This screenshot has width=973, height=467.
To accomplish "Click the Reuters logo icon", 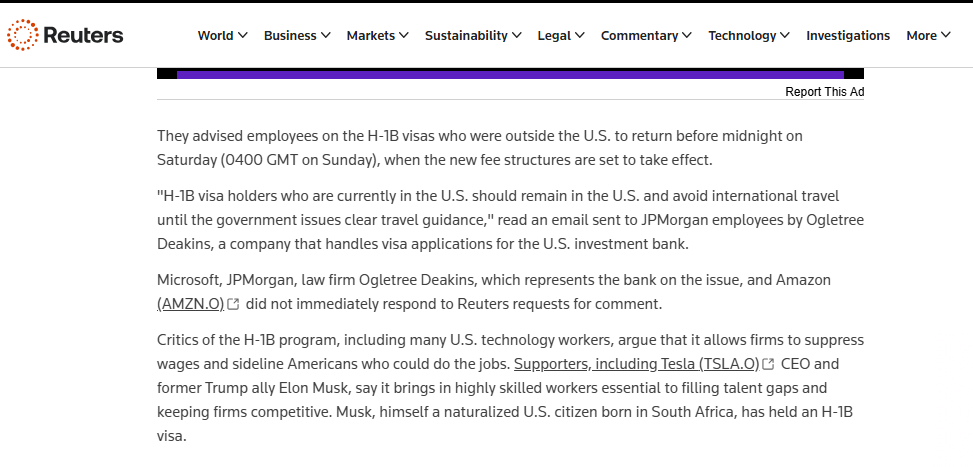I will click(24, 35).
